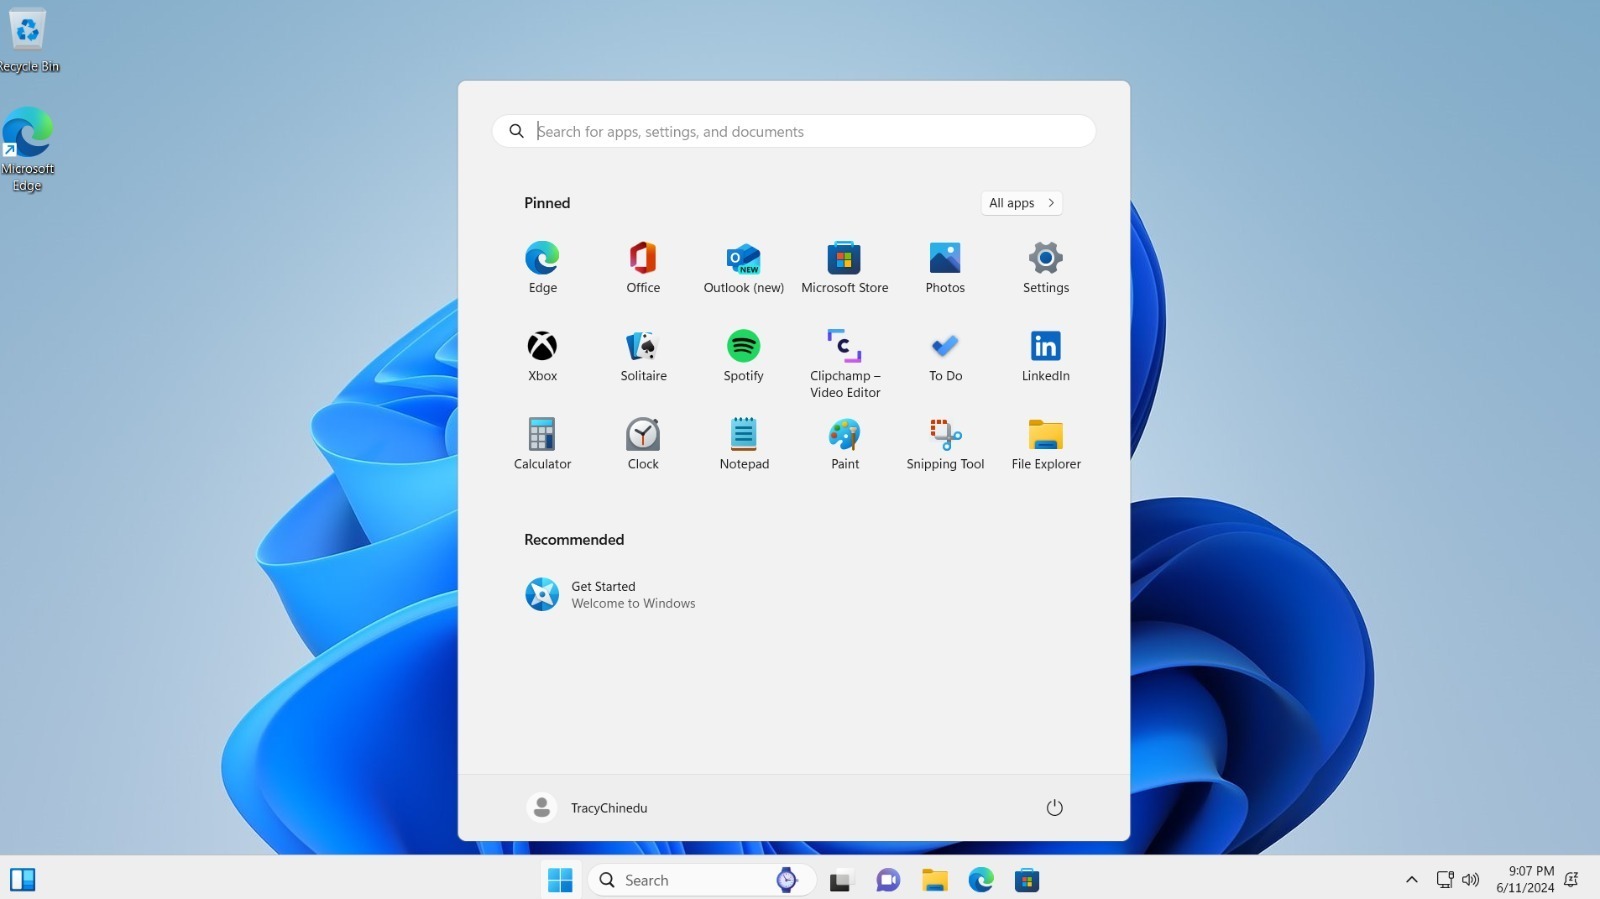The width and height of the screenshot is (1600, 899).
Task: Launch the Photos app
Action: [945, 267]
